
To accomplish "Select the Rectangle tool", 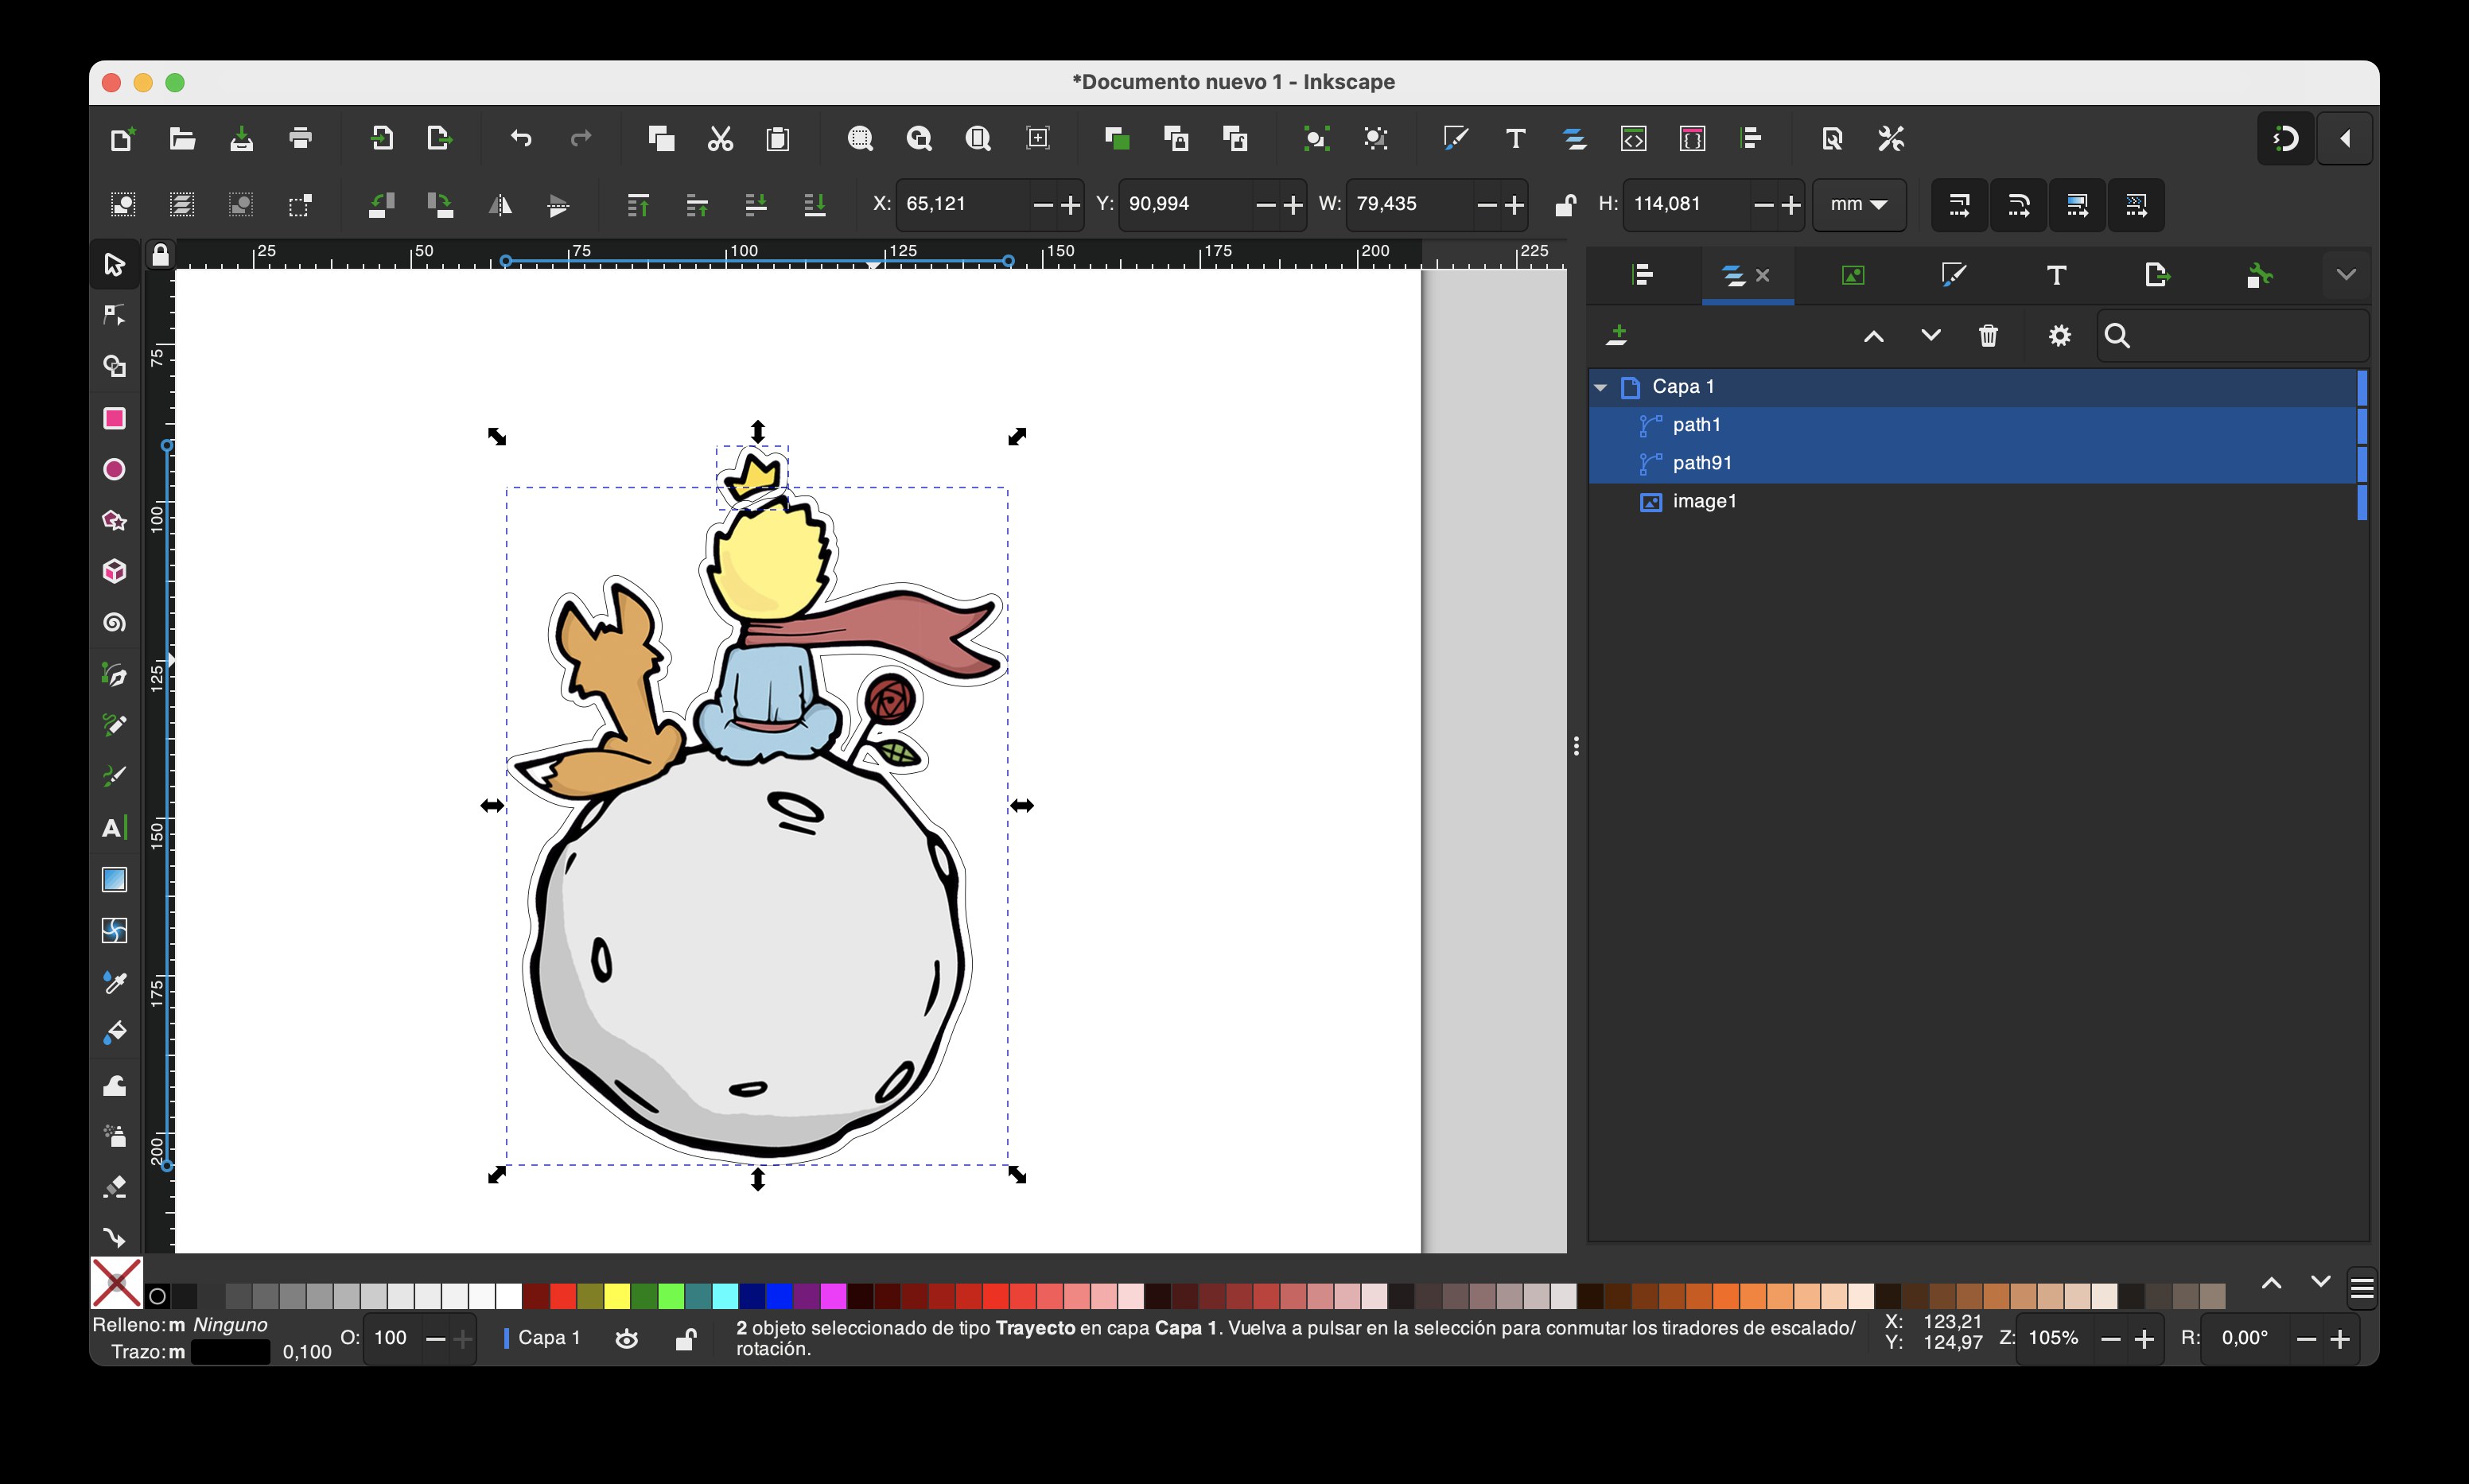I will (114, 418).
